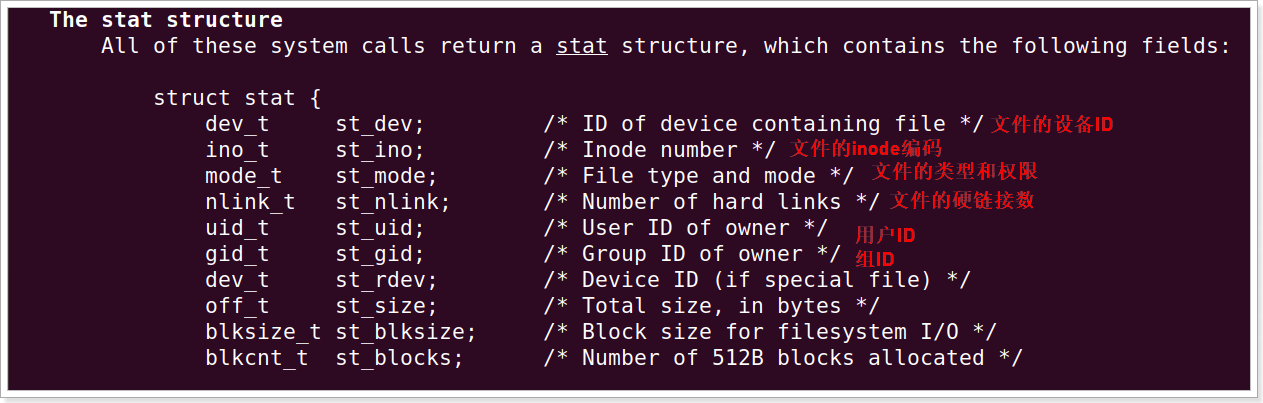
Task: Click the red annotation 用户ID
Action: 885,236
